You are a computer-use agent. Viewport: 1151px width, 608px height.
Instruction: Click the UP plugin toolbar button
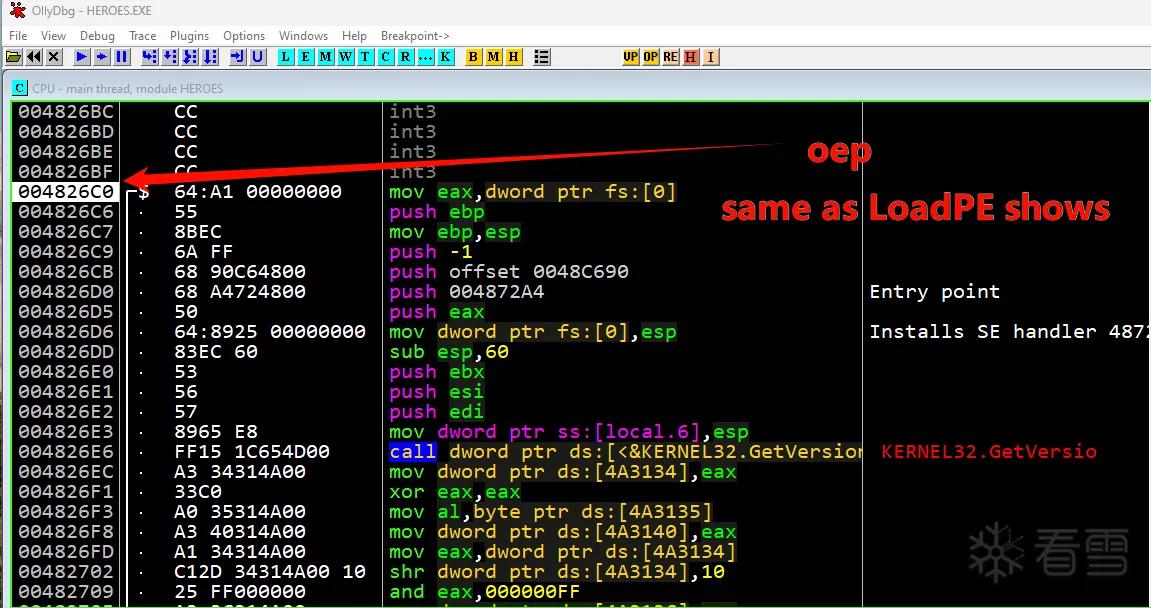631,57
